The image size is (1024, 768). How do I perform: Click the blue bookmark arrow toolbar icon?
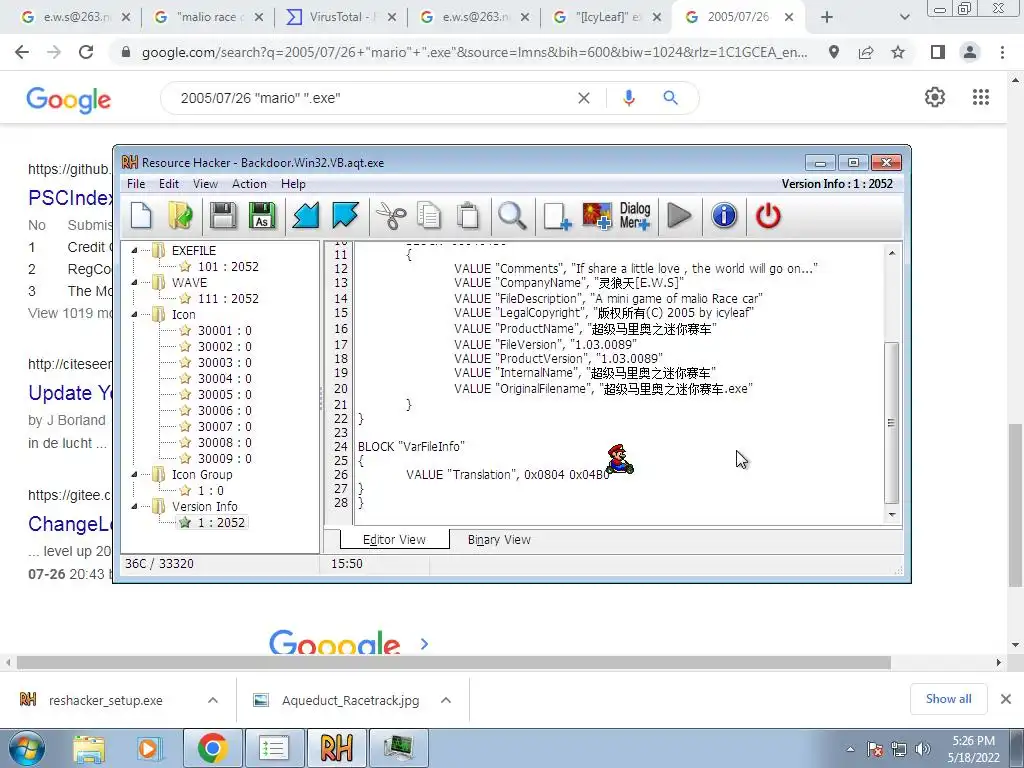coord(345,216)
